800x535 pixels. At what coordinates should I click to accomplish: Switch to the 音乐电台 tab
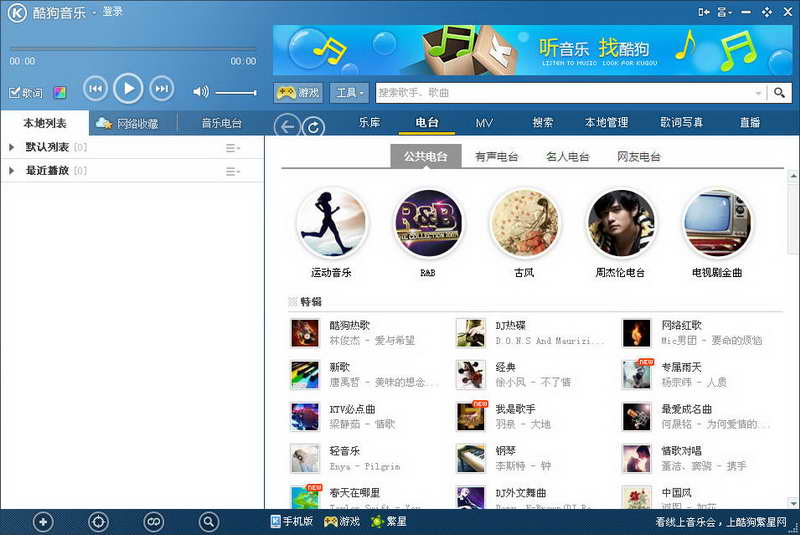click(221, 123)
